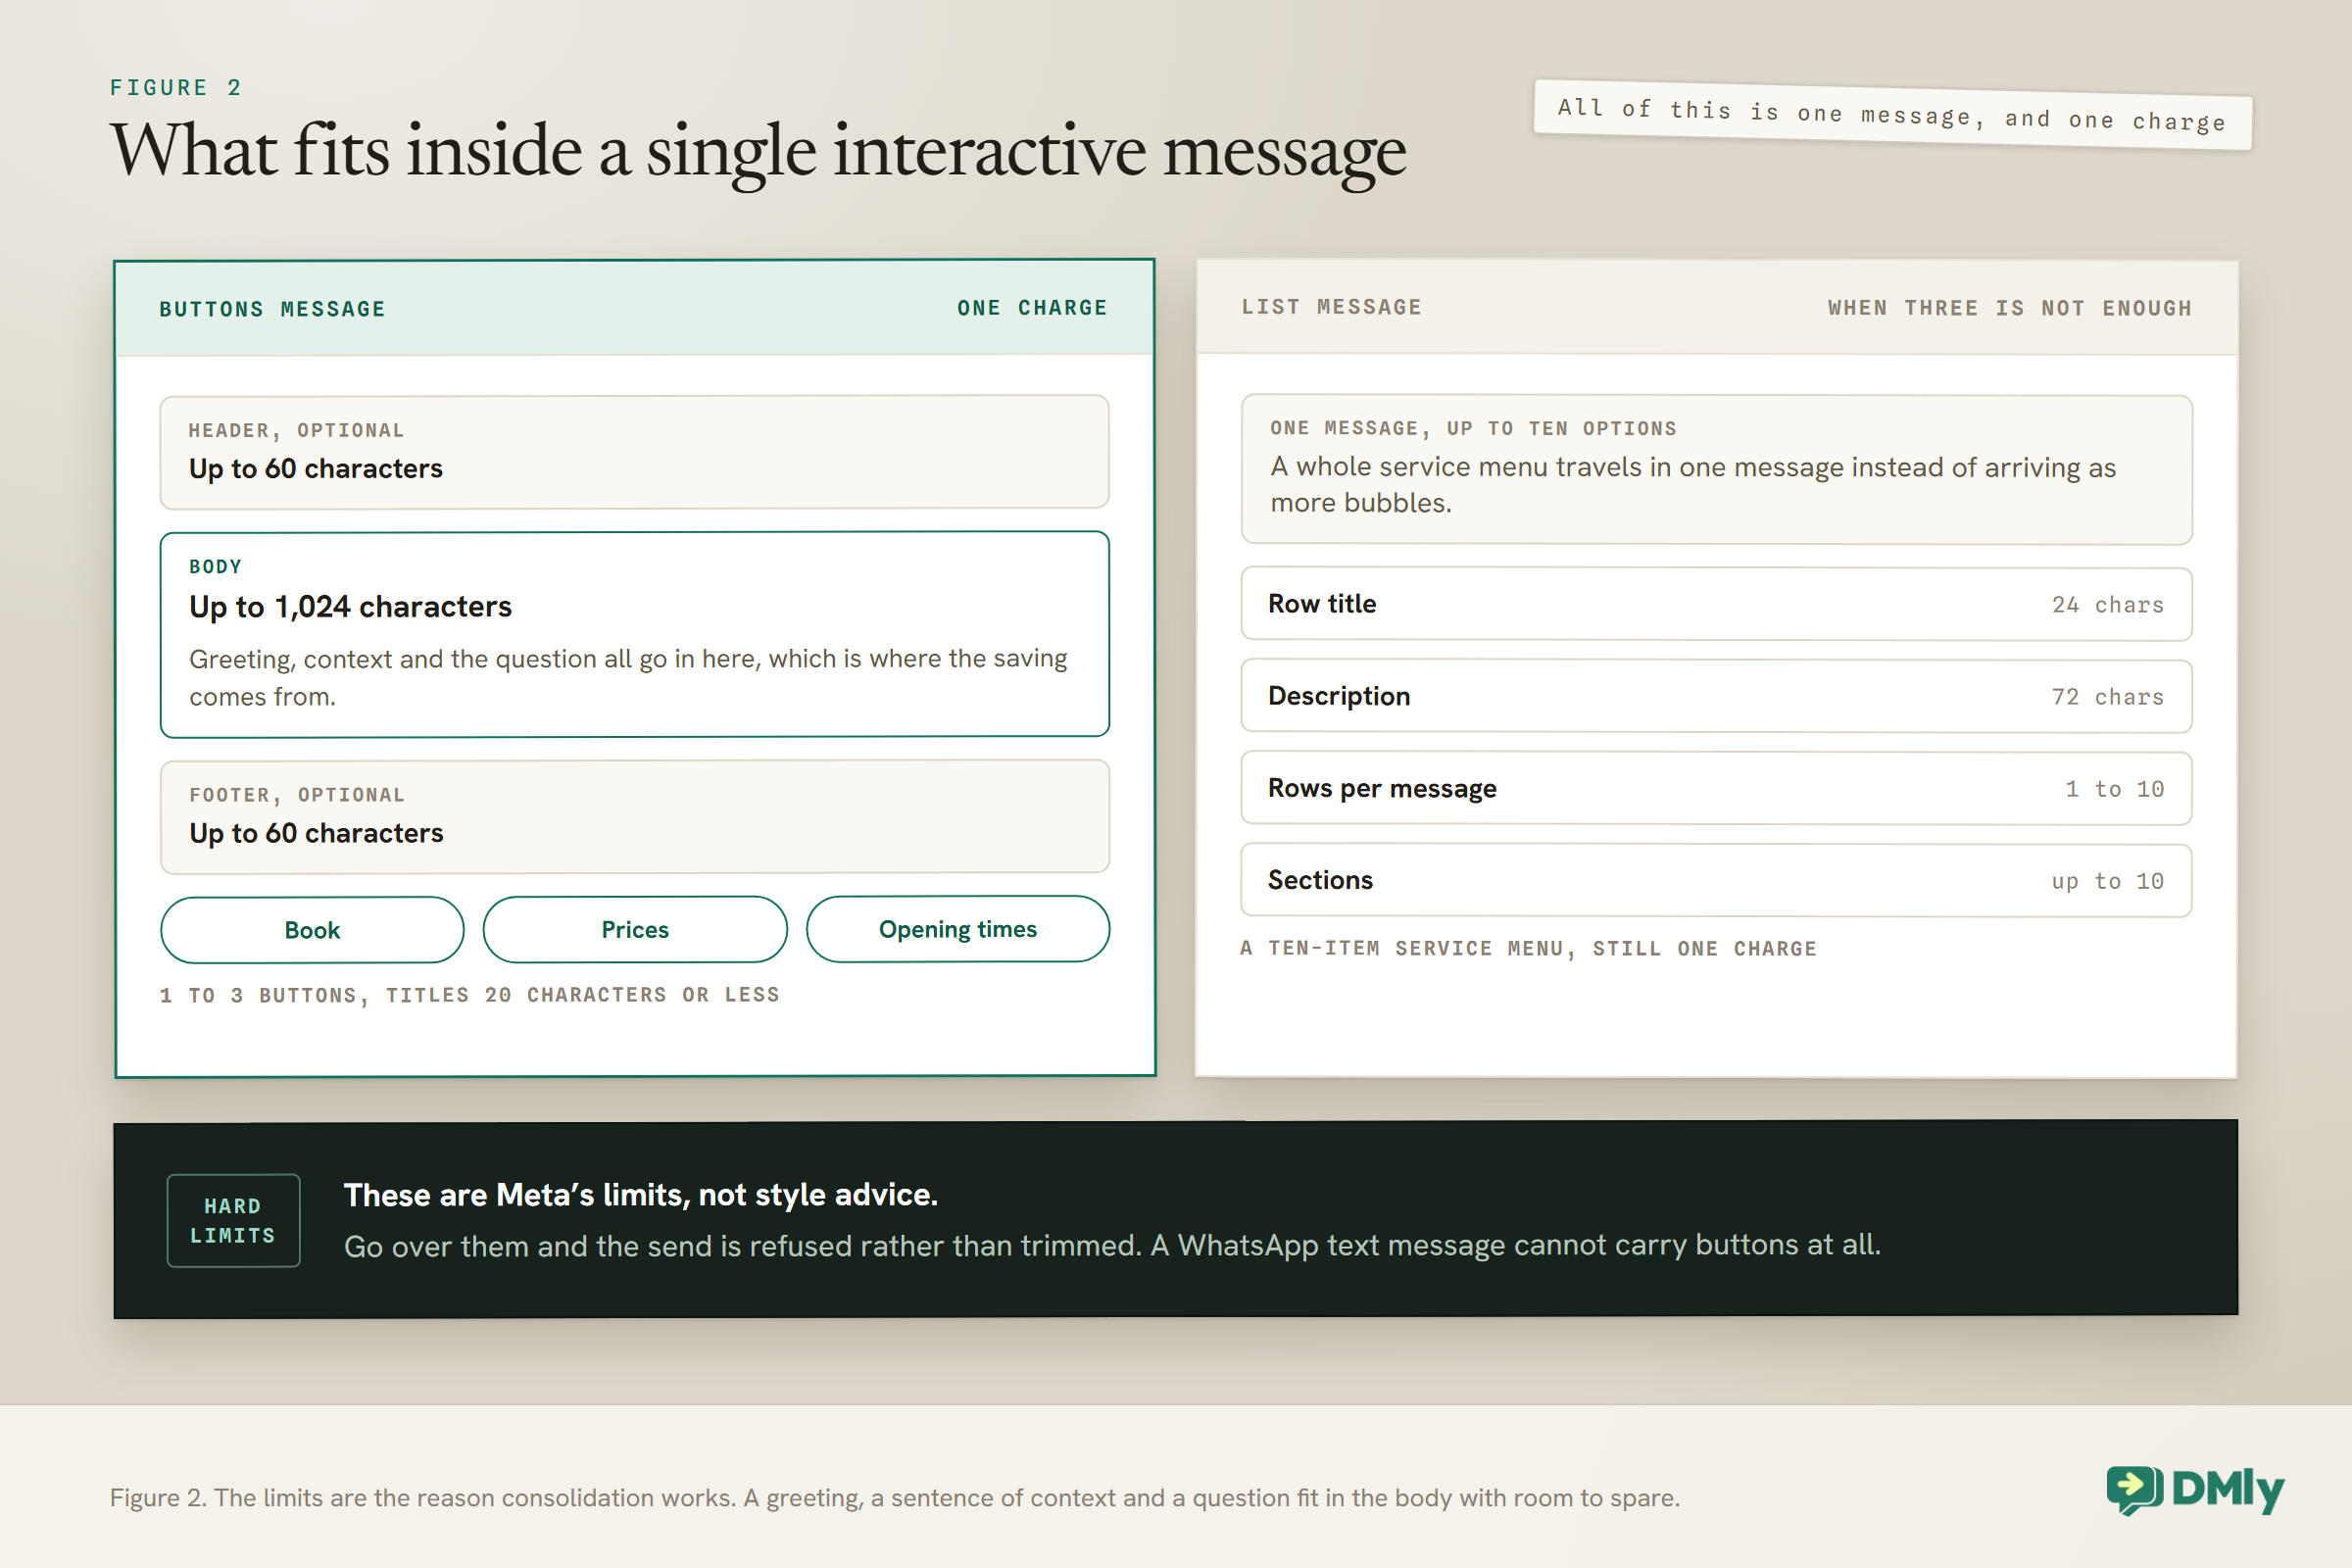
Task: Click the 'up to 10' value
Action: click(x=2108, y=881)
